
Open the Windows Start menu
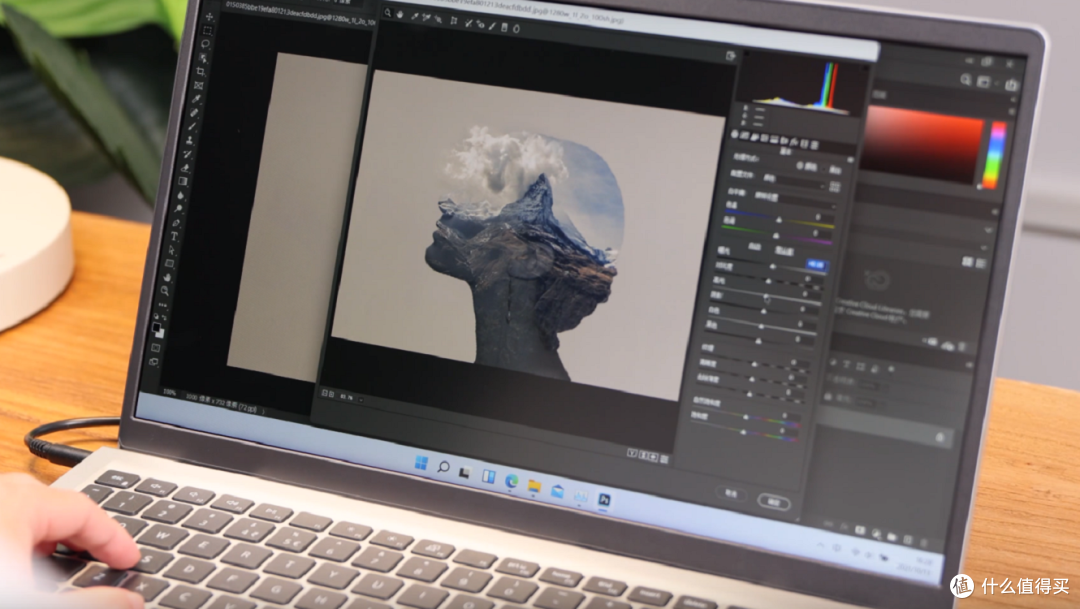pos(421,462)
